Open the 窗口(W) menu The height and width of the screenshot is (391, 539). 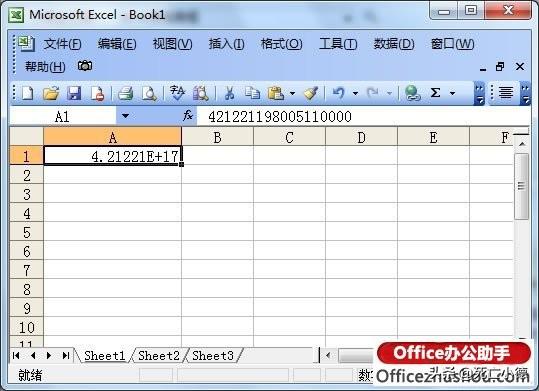coord(453,44)
